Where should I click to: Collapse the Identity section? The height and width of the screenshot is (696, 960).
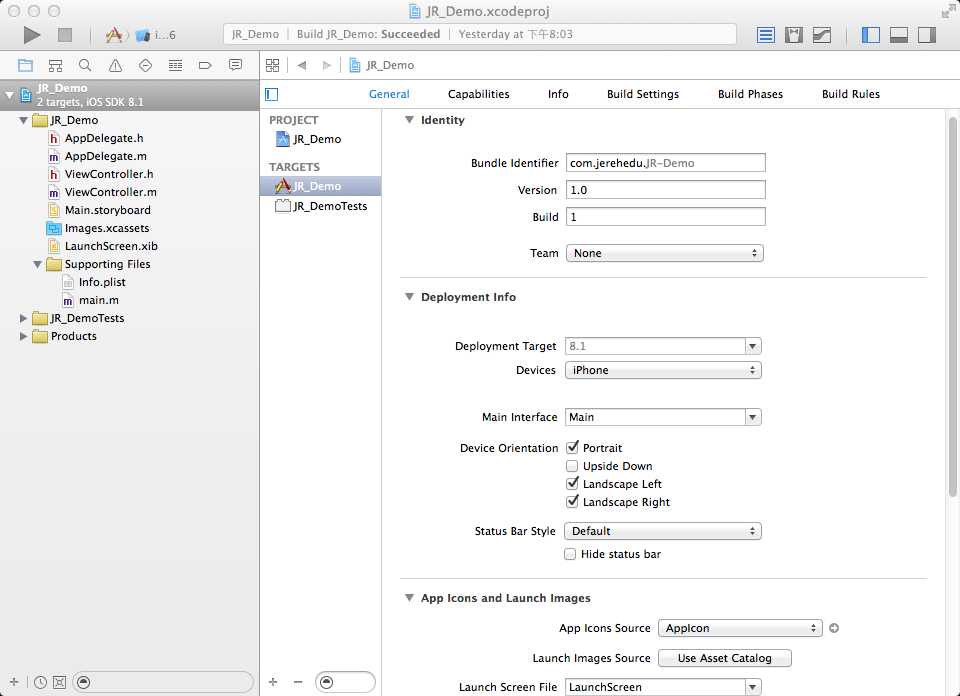click(409, 120)
